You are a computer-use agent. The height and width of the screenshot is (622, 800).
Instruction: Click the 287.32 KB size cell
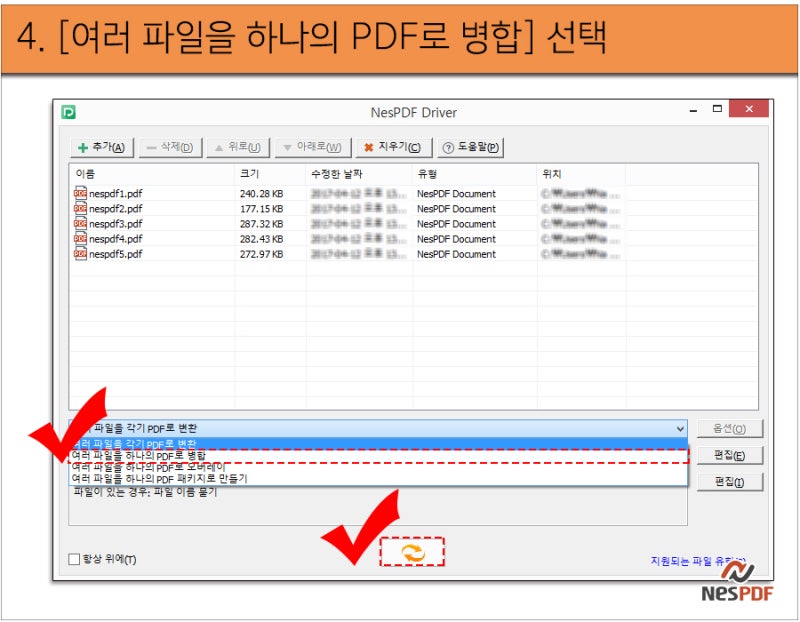[261, 224]
